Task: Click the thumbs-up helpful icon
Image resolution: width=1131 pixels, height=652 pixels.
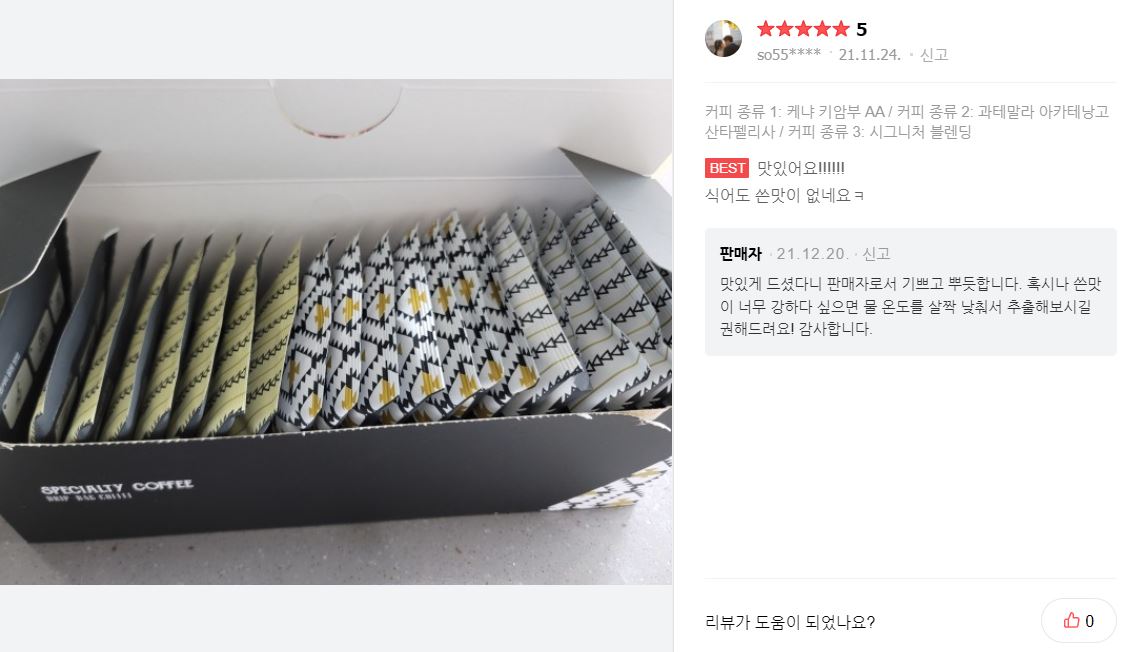Action: [1072, 620]
